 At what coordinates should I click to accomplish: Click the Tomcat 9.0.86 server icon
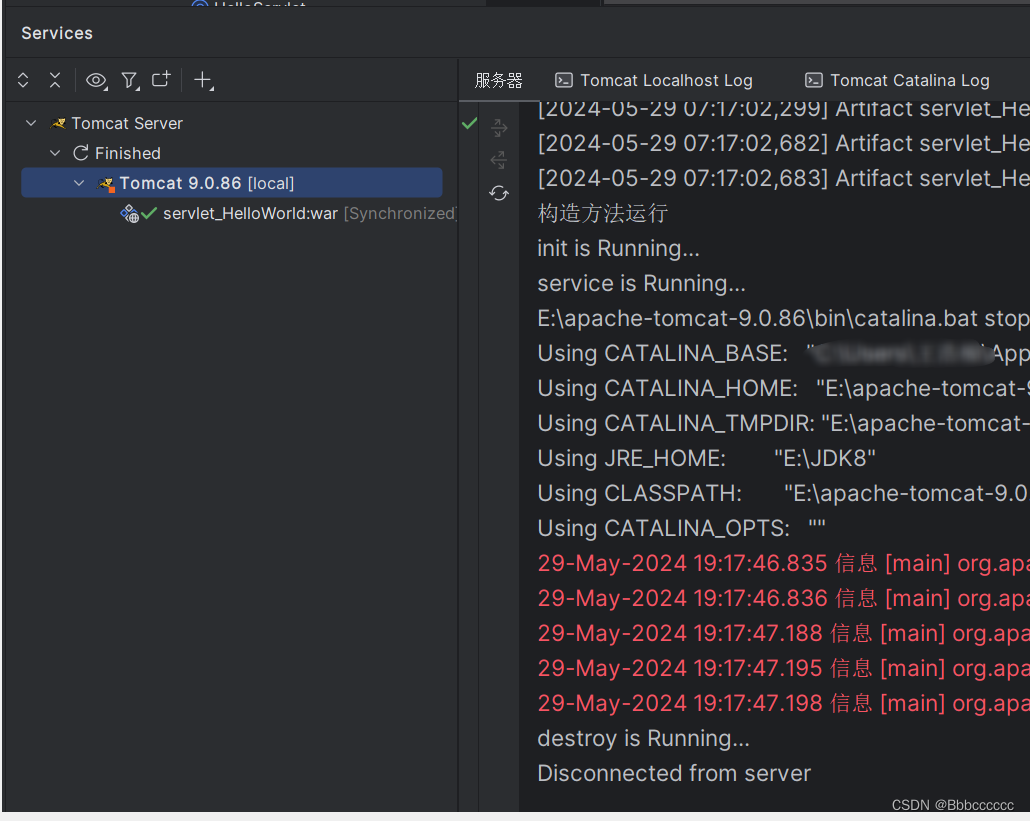click(106, 184)
